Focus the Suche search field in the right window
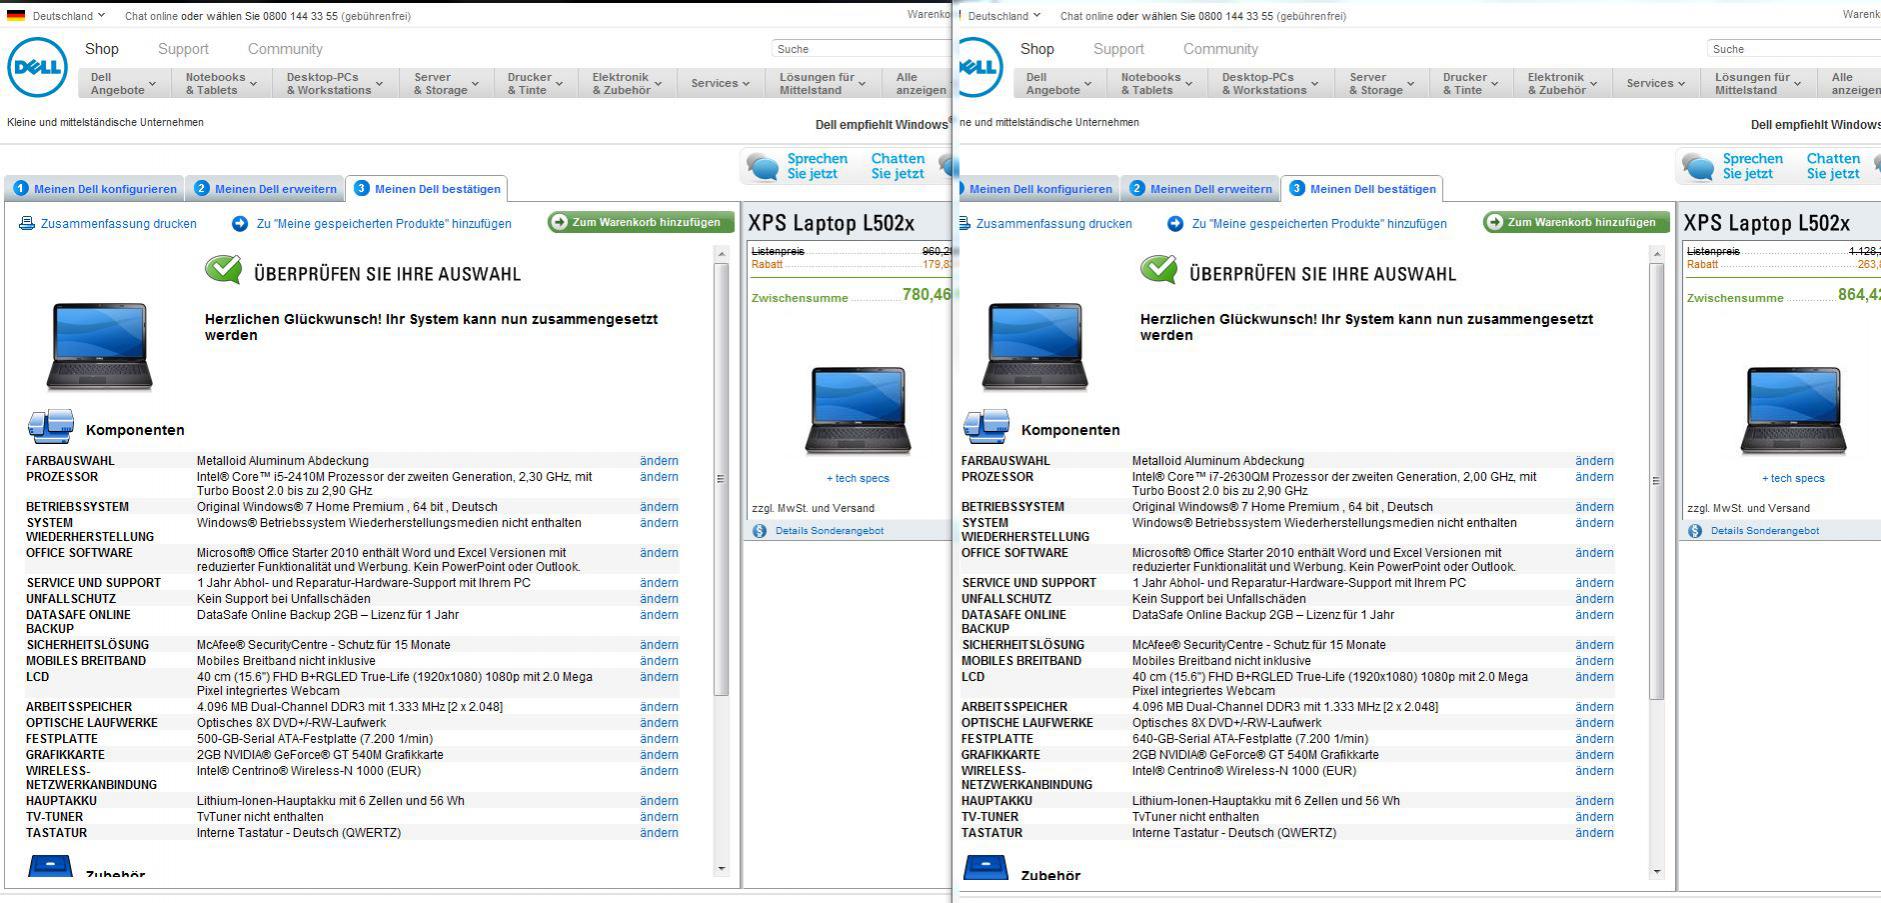Image resolution: width=1881 pixels, height=903 pixels. 1793,49
